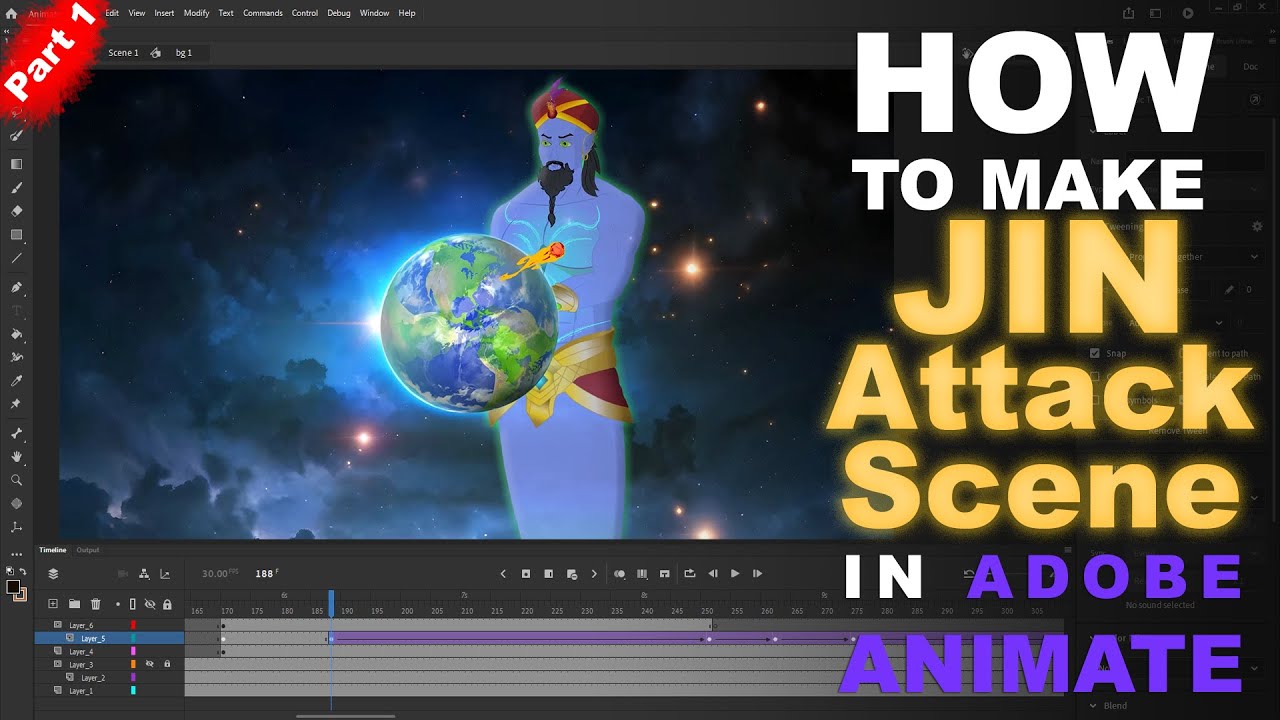Click the current frame number 188

click(x=264, y=574)
